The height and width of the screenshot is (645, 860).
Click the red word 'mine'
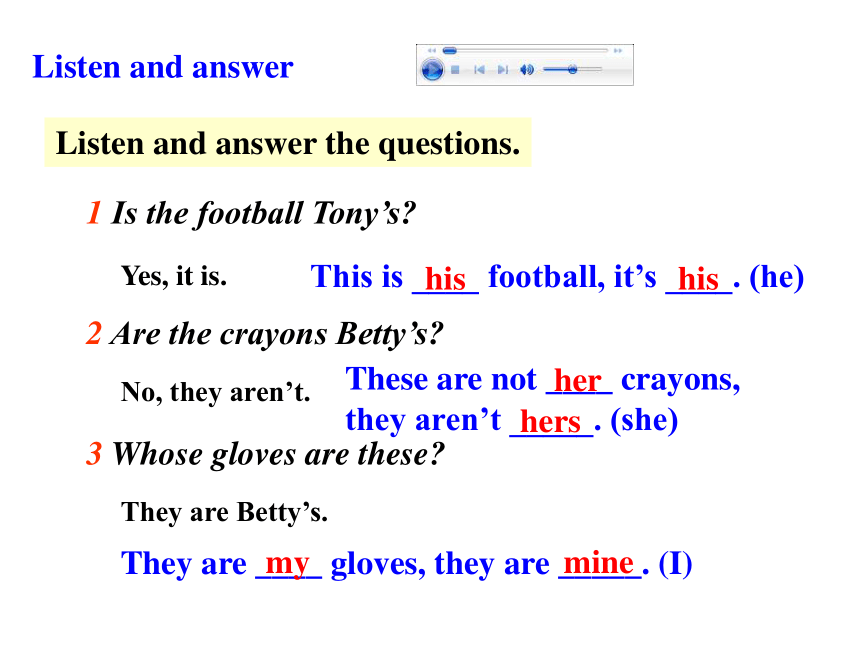pyautogui.click(x=598, y=563)
